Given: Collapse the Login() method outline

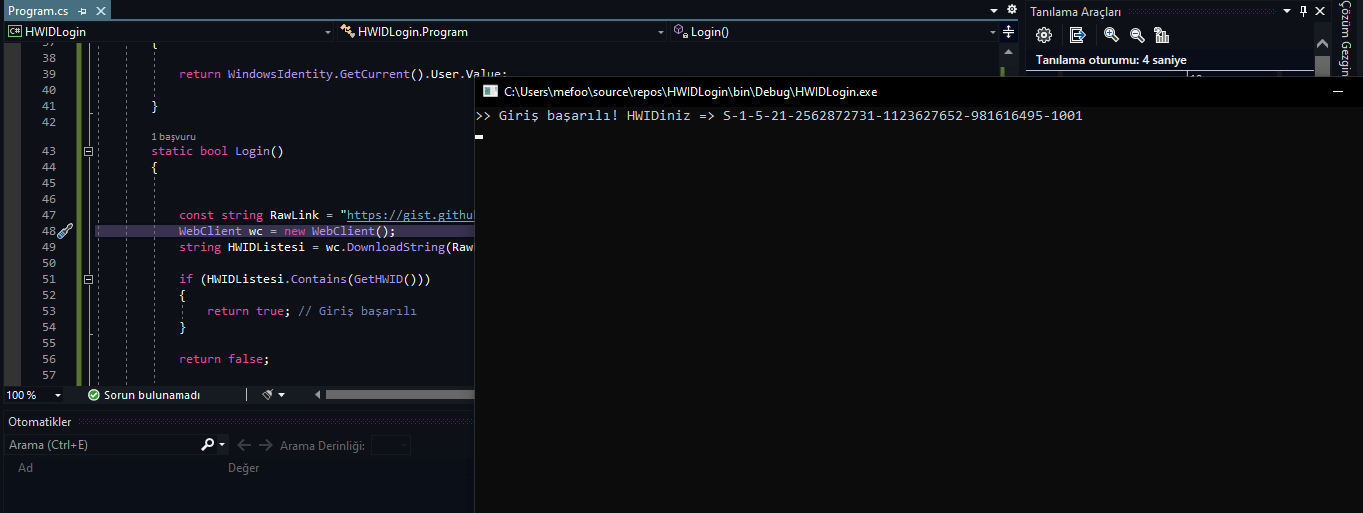Looking at the screenshot, I should (x=88, y=152).
